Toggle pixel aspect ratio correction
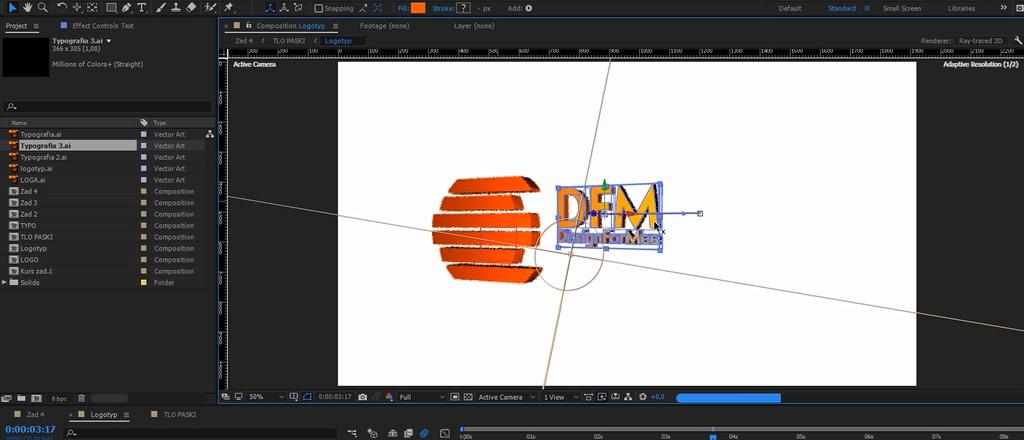Image resolution: width=1024 pixels, height=440 pixels. tap(588, 397)
